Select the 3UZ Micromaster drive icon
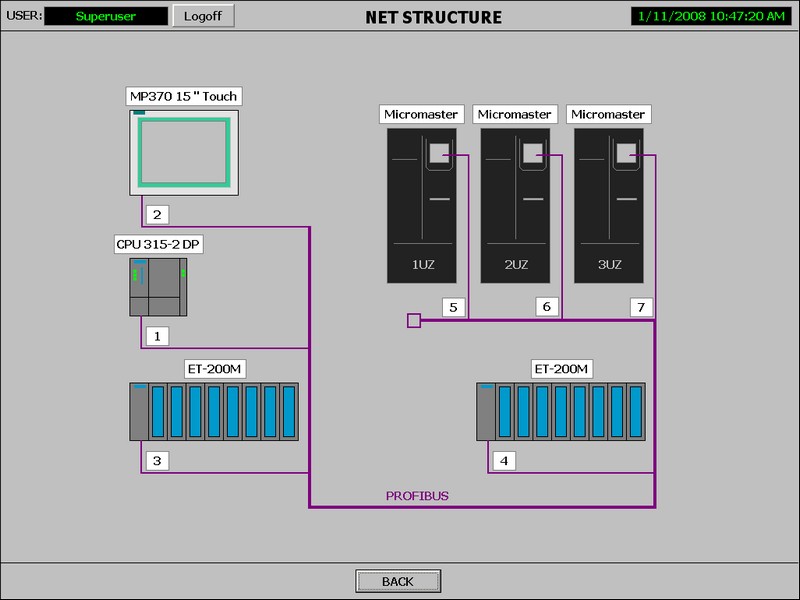 [x=609, y=206]
